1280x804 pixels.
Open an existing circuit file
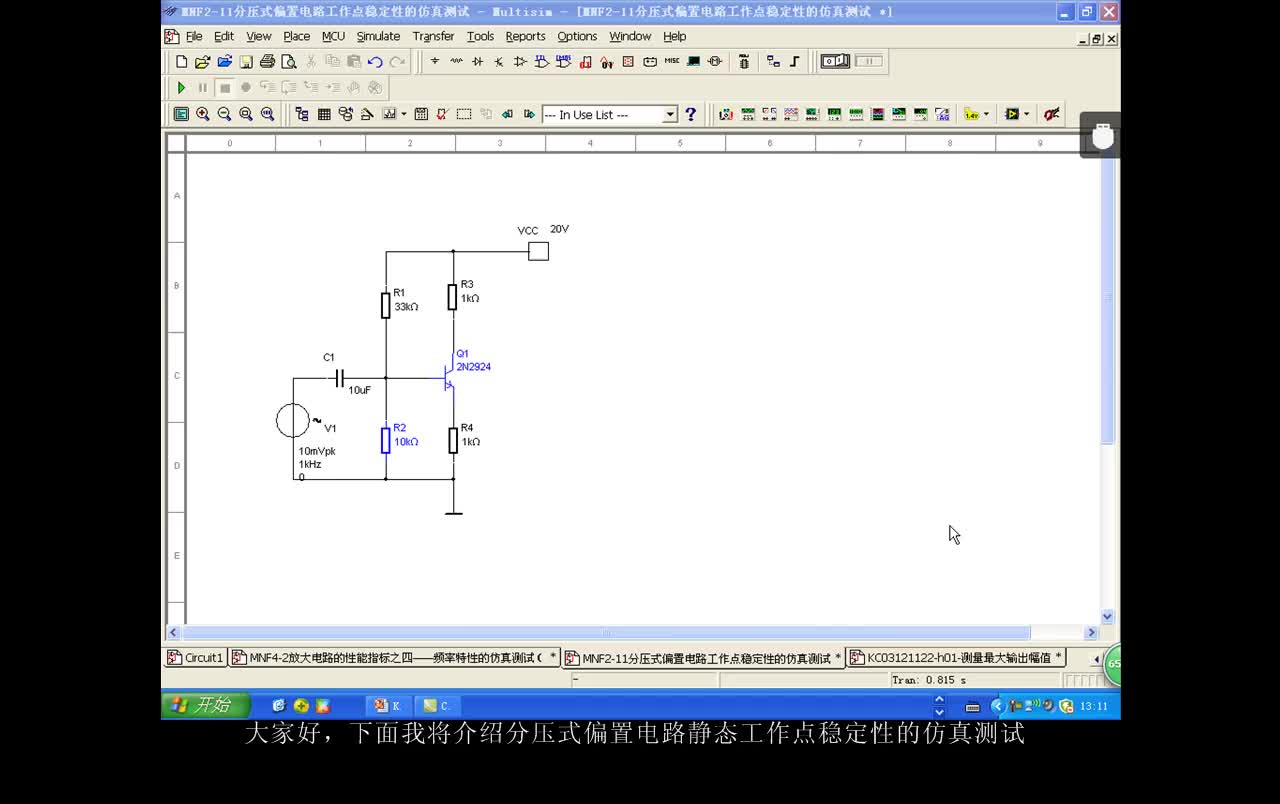202,62
